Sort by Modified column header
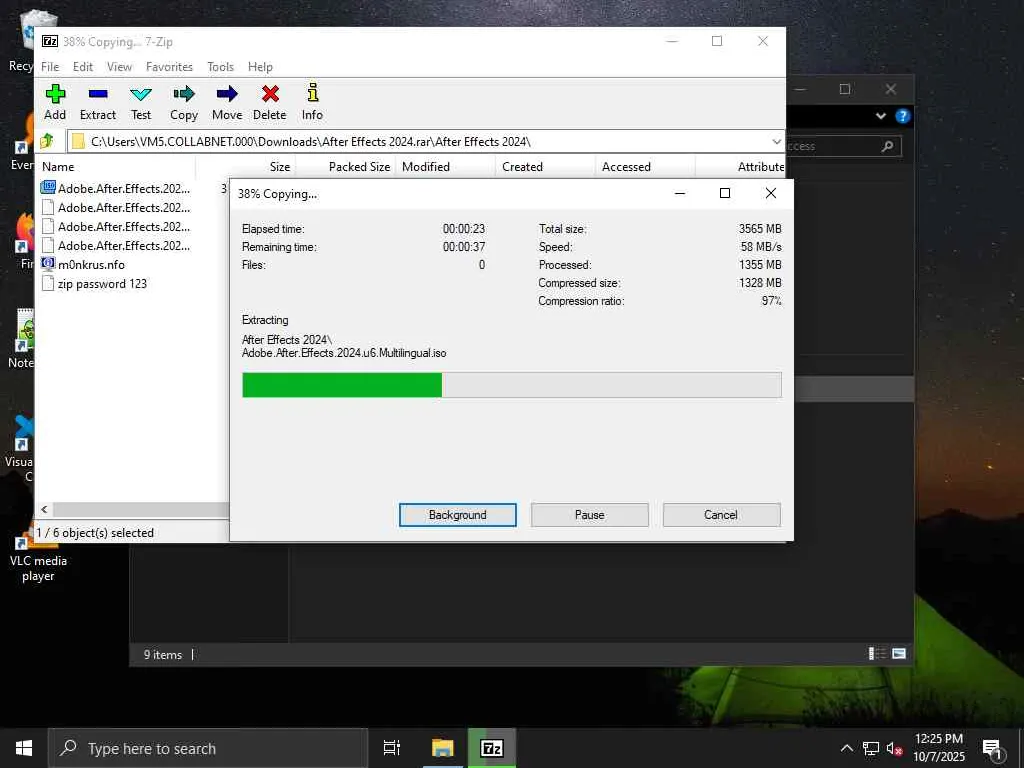Screen dimensions: 1024x768 (x=445, y=167)
